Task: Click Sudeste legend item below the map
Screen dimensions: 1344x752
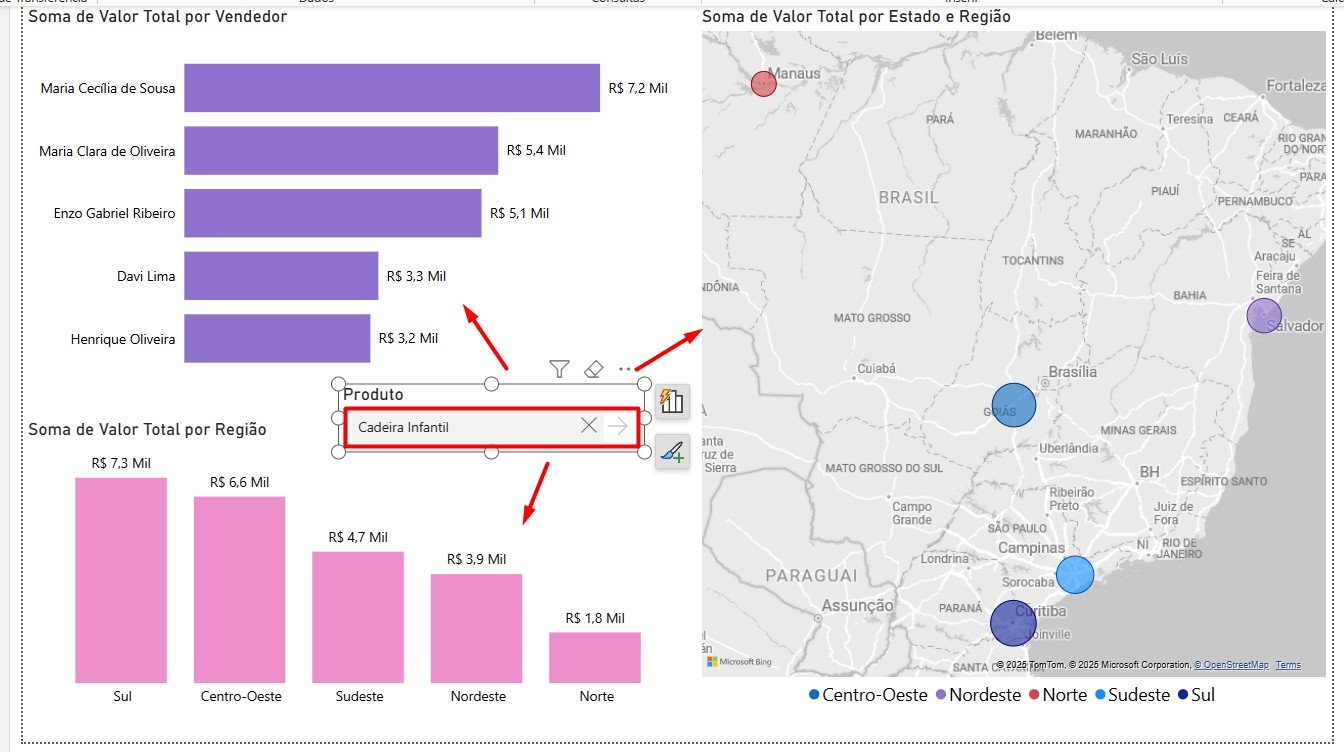Action: 1132,695
